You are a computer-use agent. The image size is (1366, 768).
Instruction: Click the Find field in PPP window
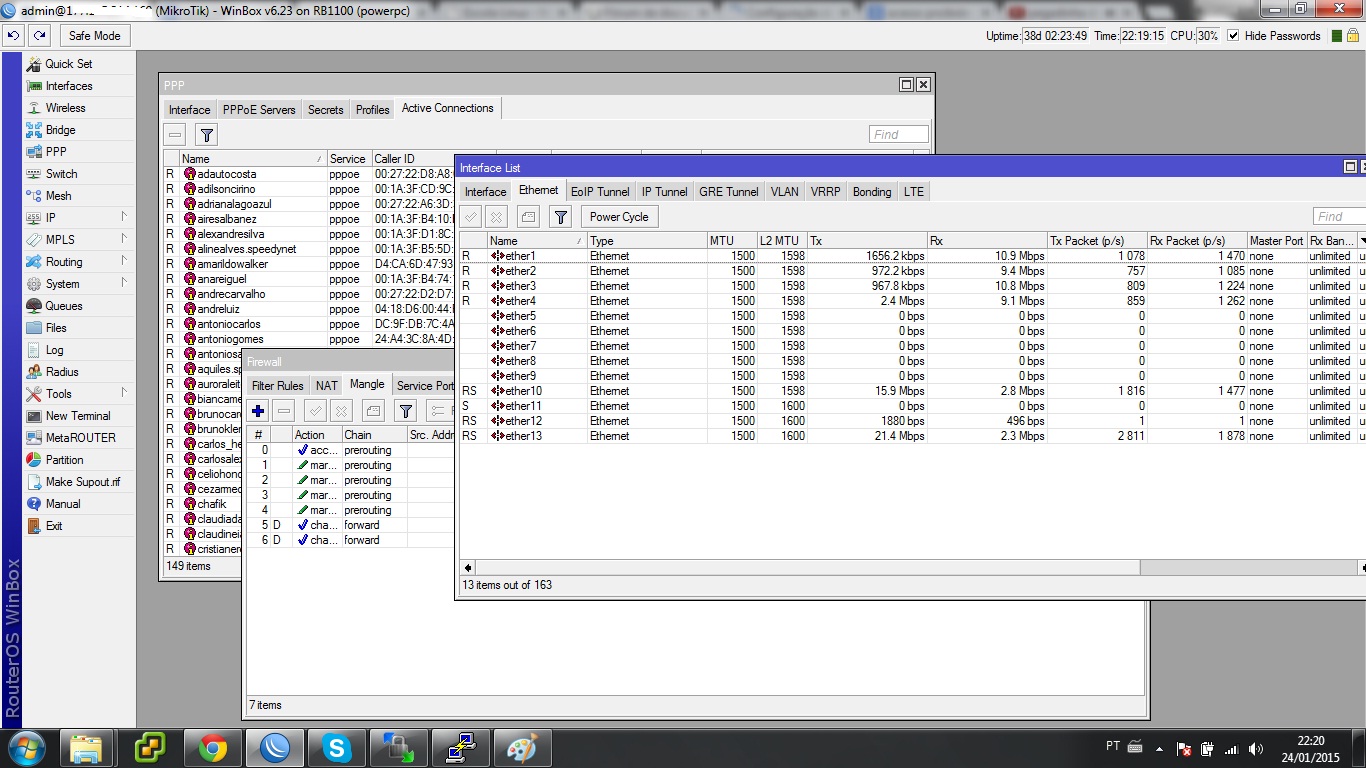[x=898, y=135]
